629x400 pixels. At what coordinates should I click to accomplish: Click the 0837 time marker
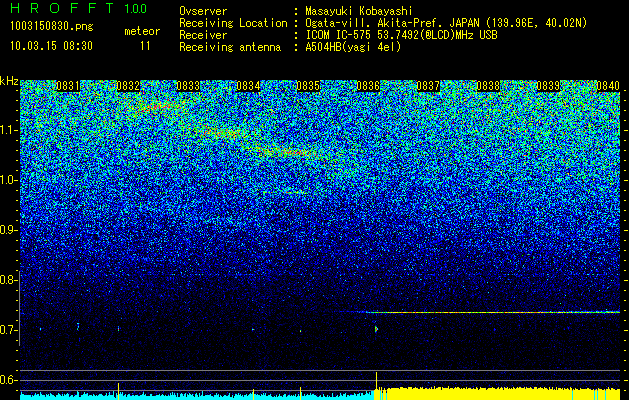(x=428, y=86)
